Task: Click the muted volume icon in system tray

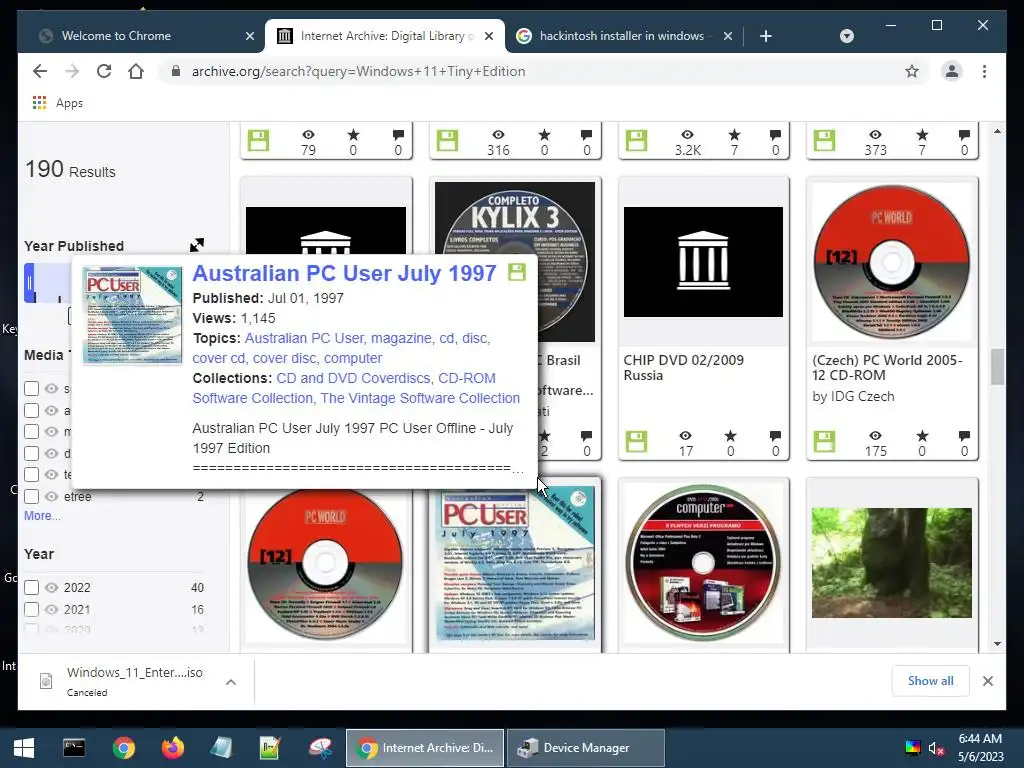Action: (936, 748)
